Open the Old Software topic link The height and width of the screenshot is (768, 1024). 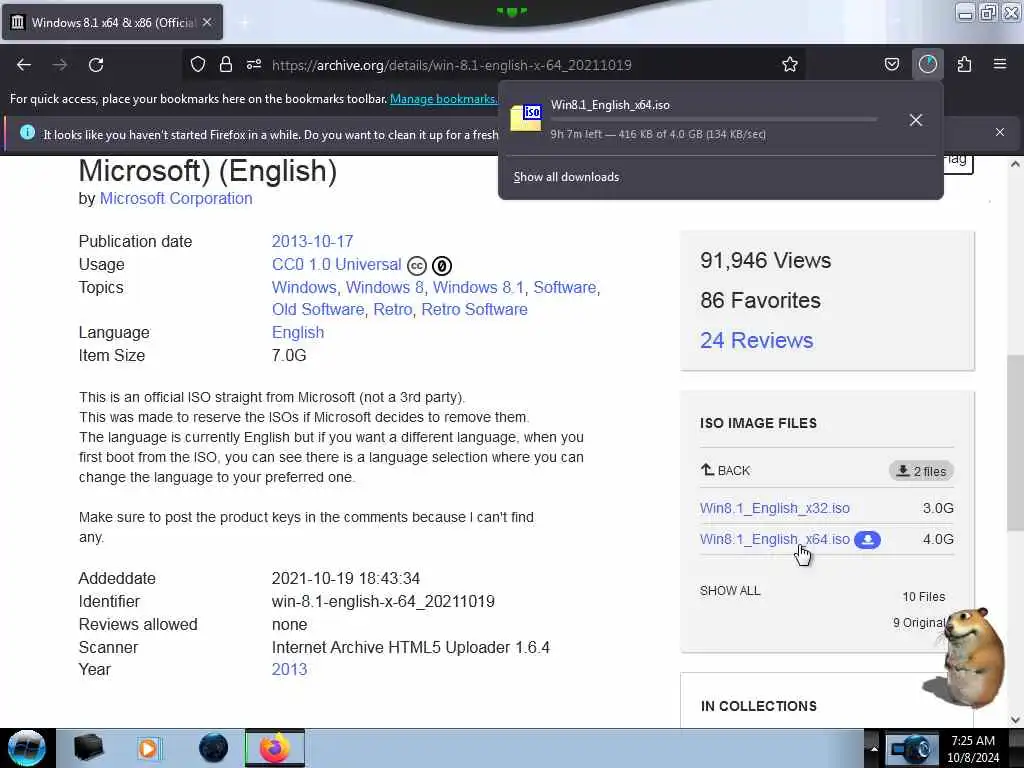317,310
